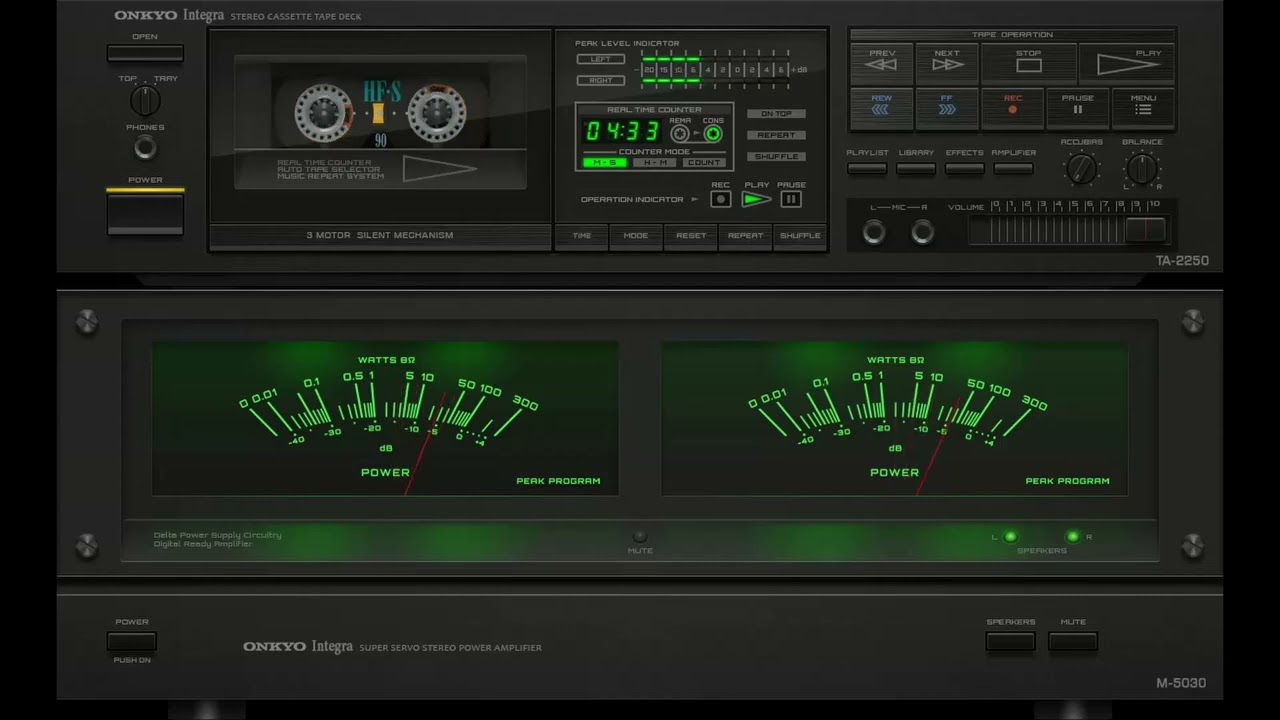
Task: Click the REMA reel indicator icon
Action: click(x=680, y=133)
